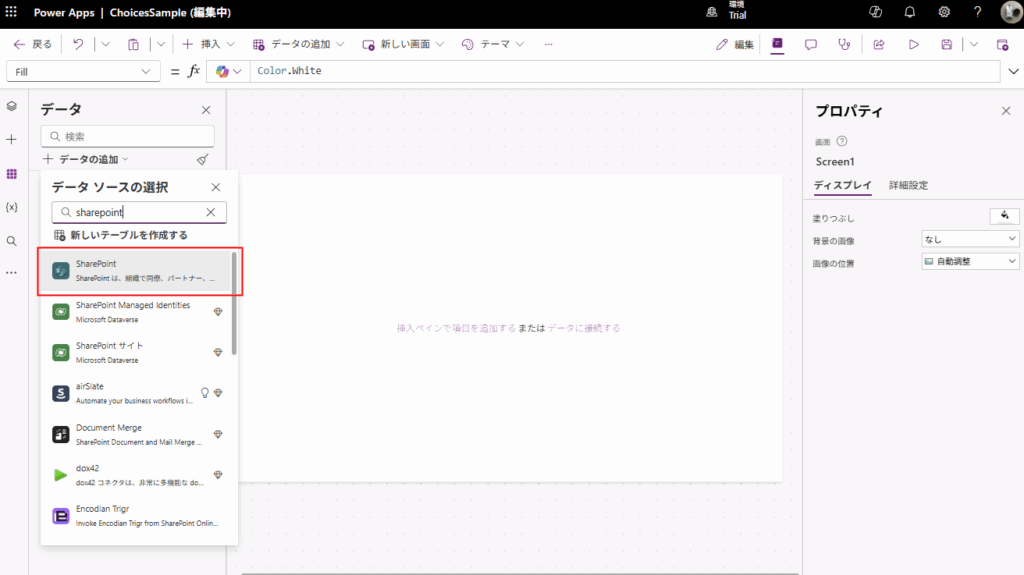Expand the formula bar chevron
Viewport: 1024px width, 575px height.
(1013, 71)
